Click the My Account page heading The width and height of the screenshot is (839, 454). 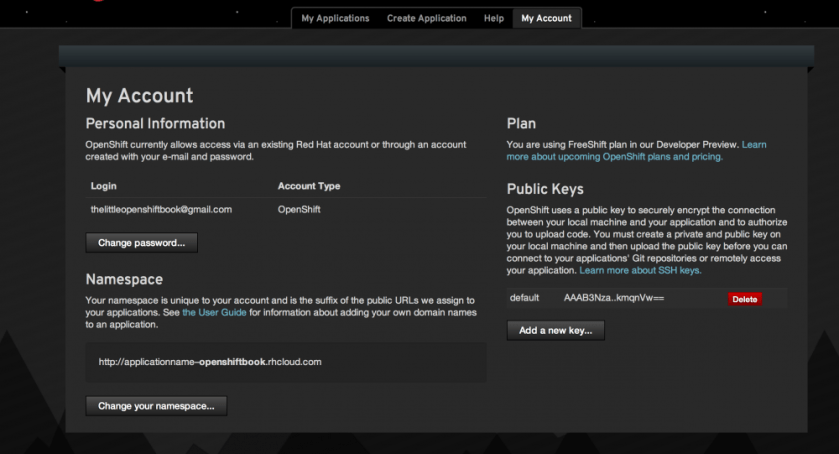coord(139,96)
